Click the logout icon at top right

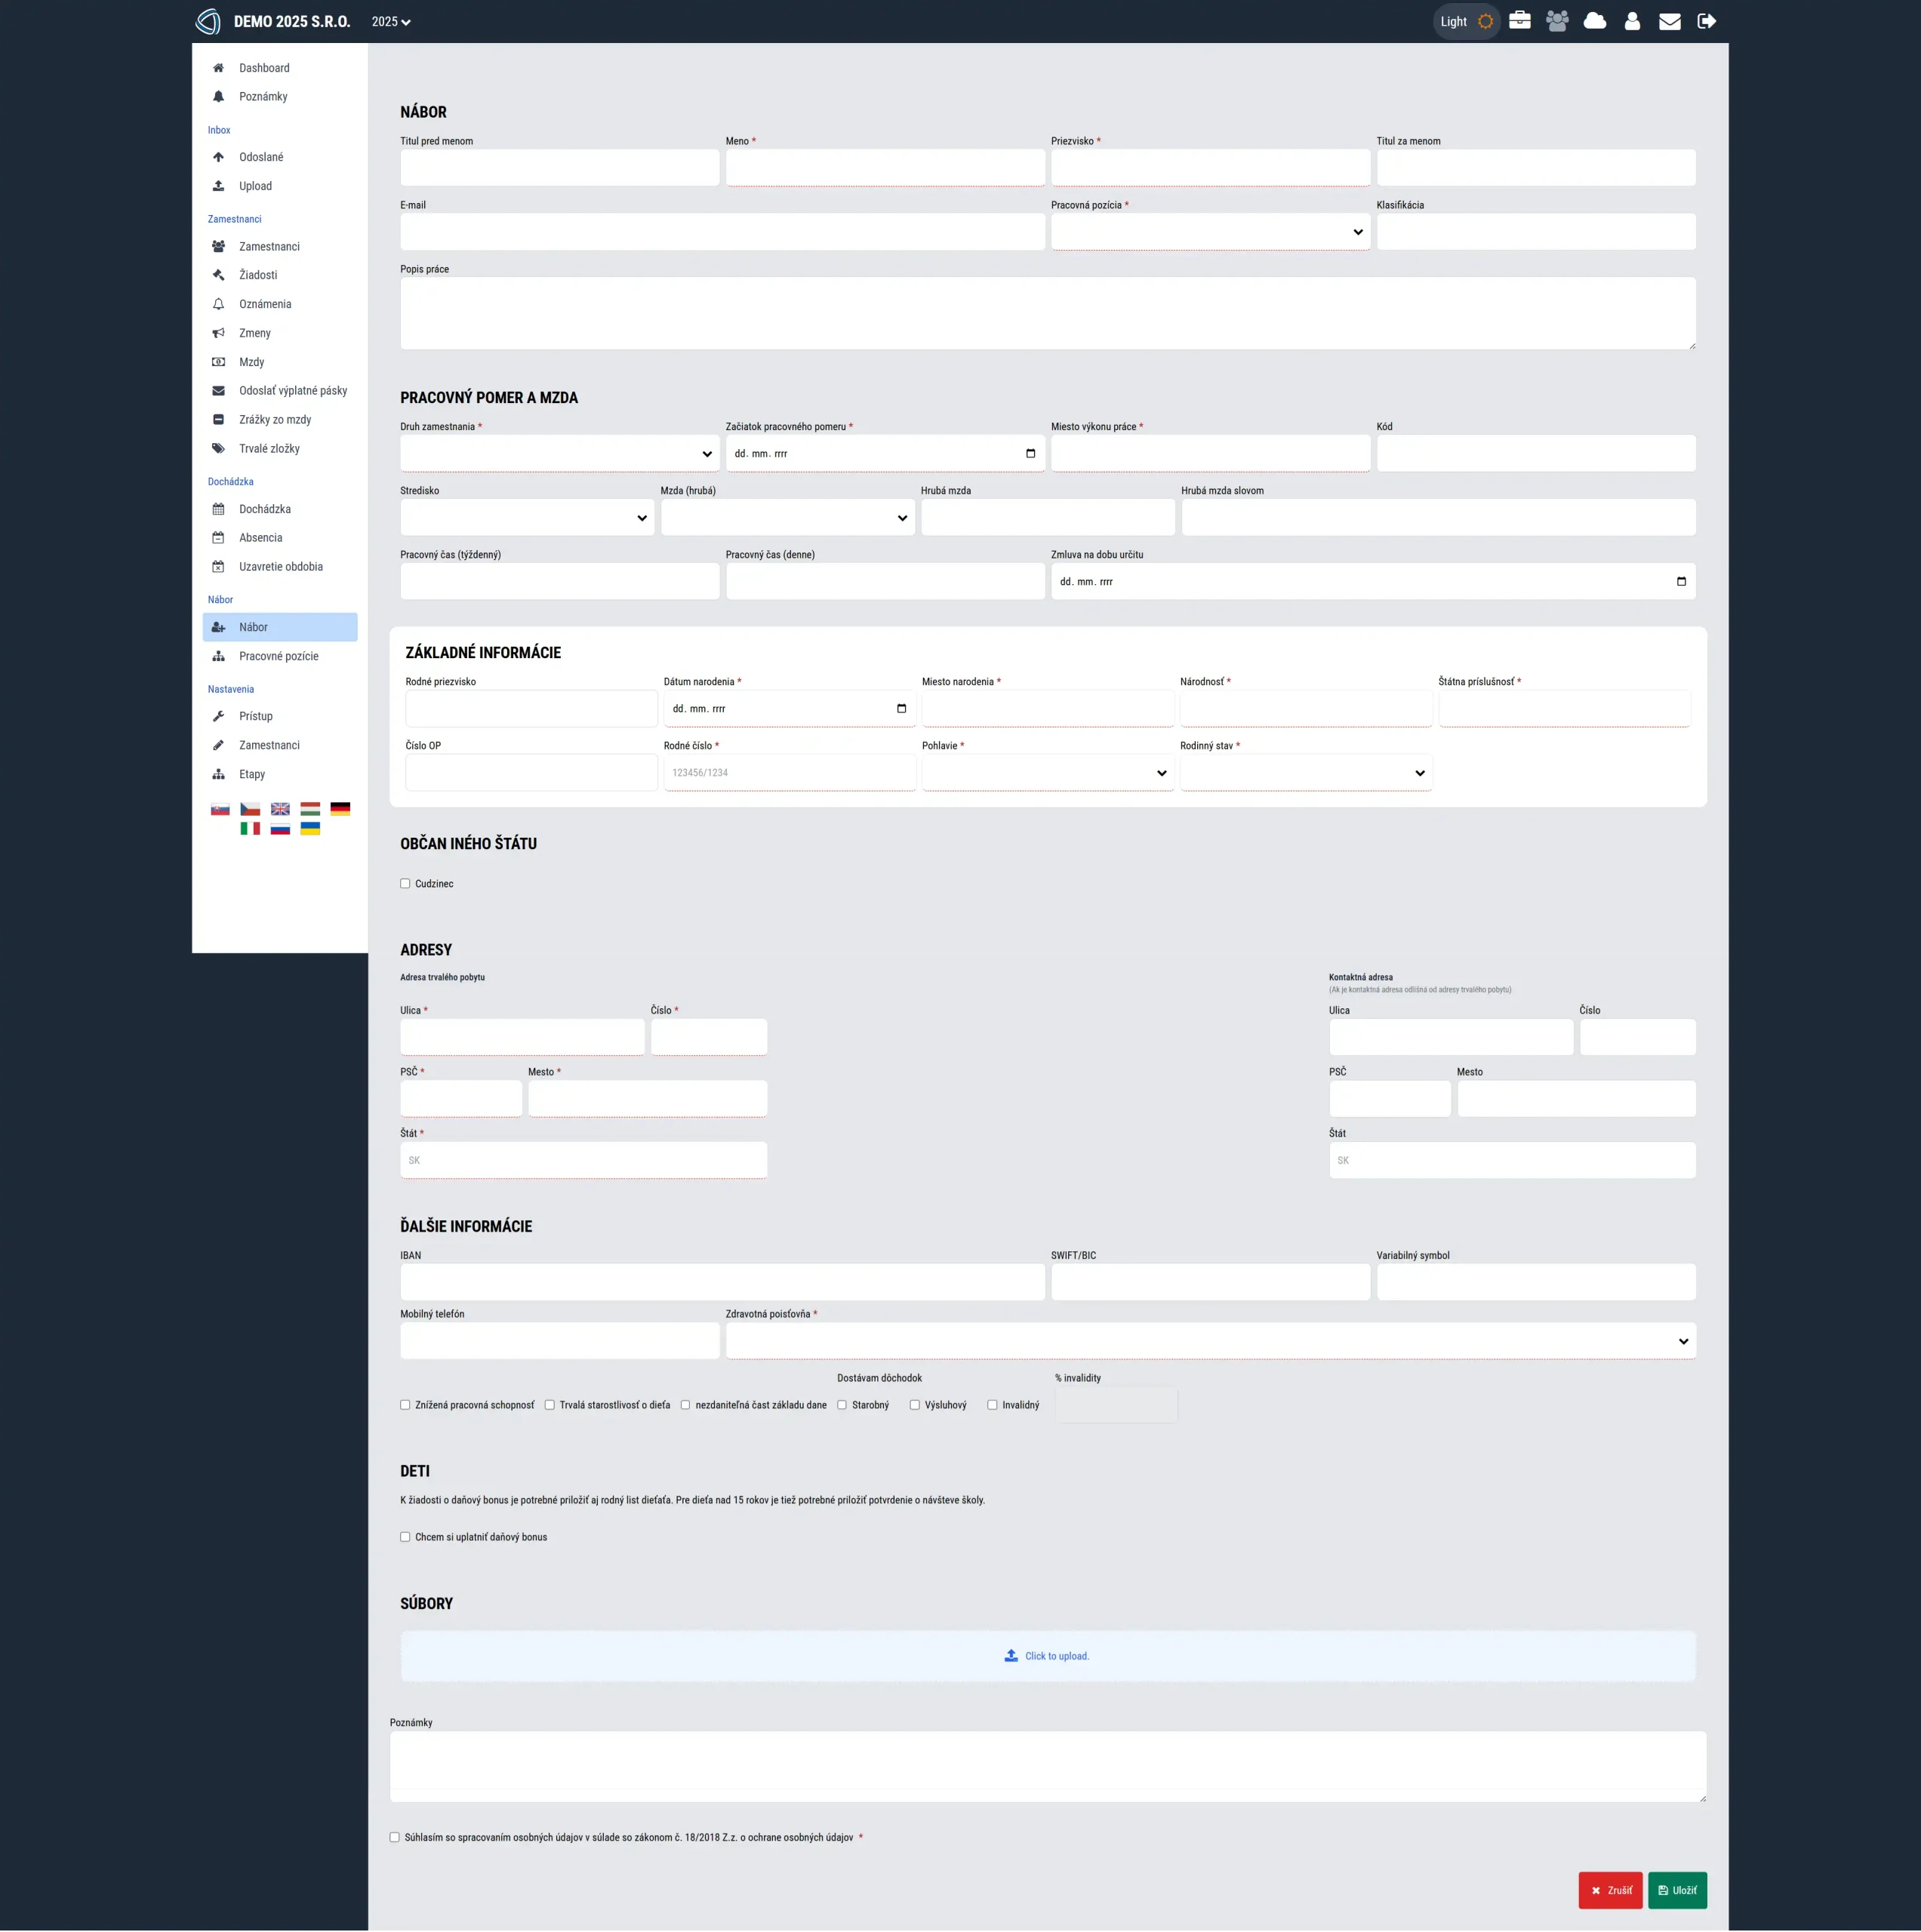coord(1706,21)
